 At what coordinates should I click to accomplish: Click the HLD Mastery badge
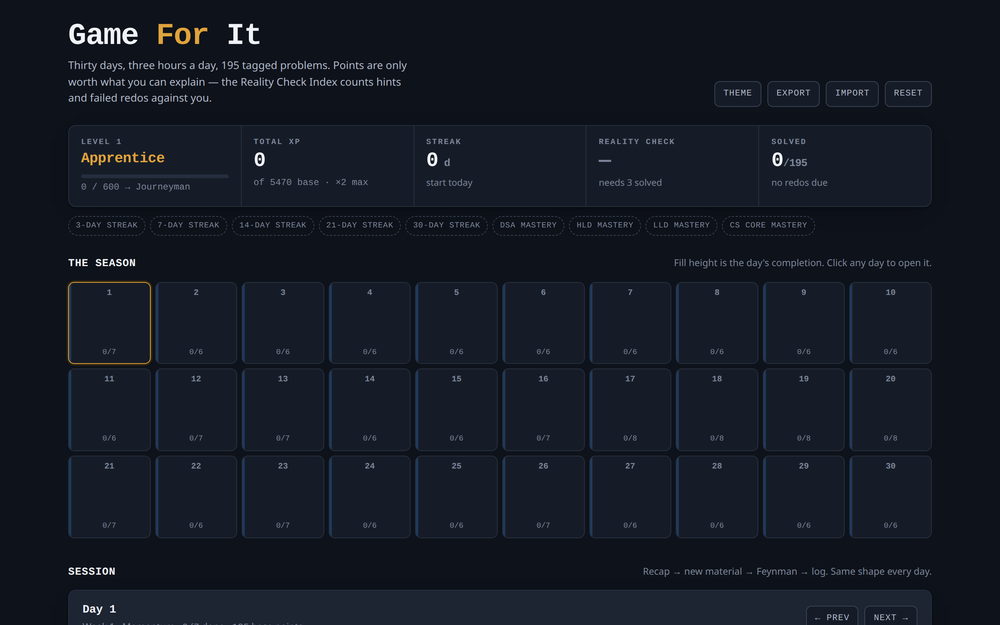(x=605, y=225)
